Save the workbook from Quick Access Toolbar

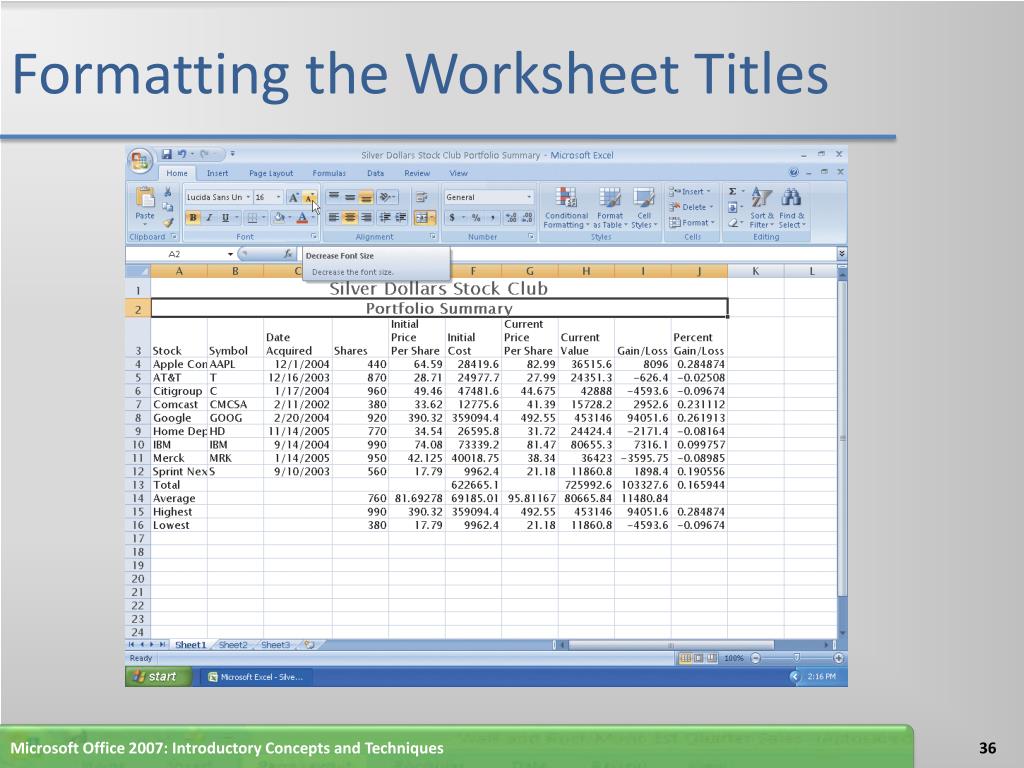pos(167,154)
